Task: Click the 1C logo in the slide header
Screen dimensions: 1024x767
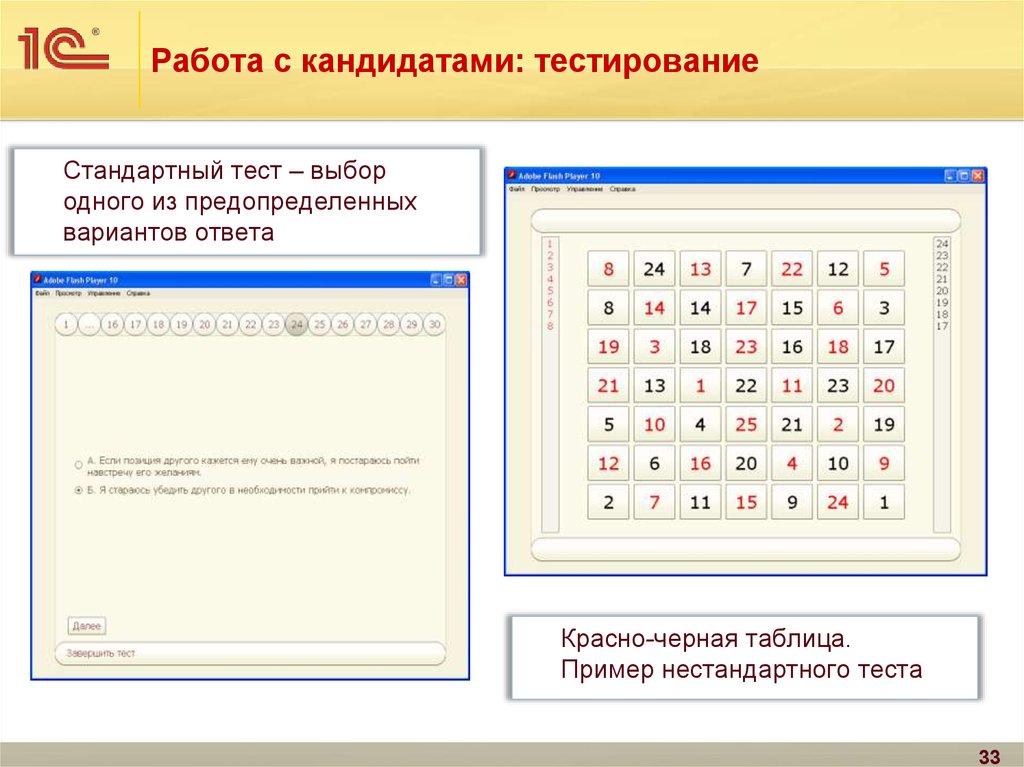Action: pos(61,49)
